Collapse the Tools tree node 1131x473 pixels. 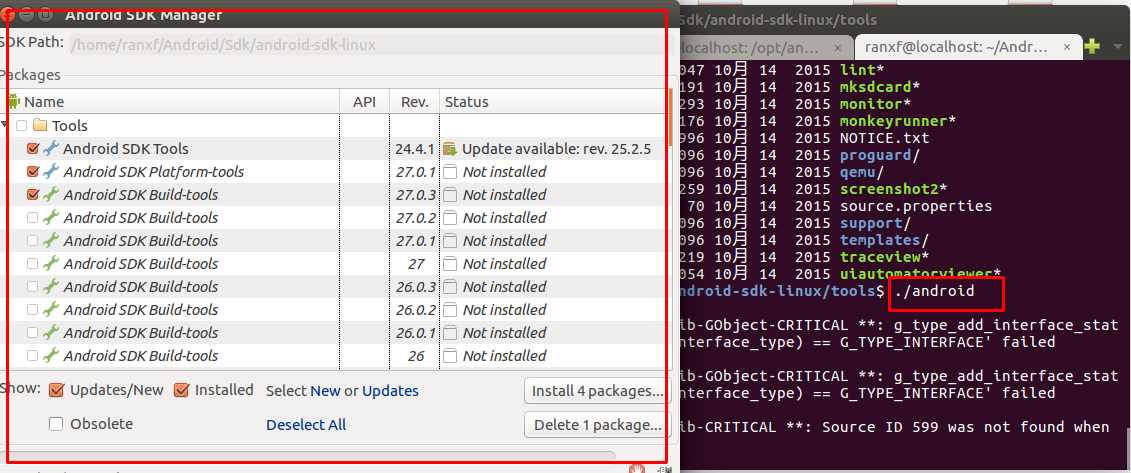pos(4,125)
